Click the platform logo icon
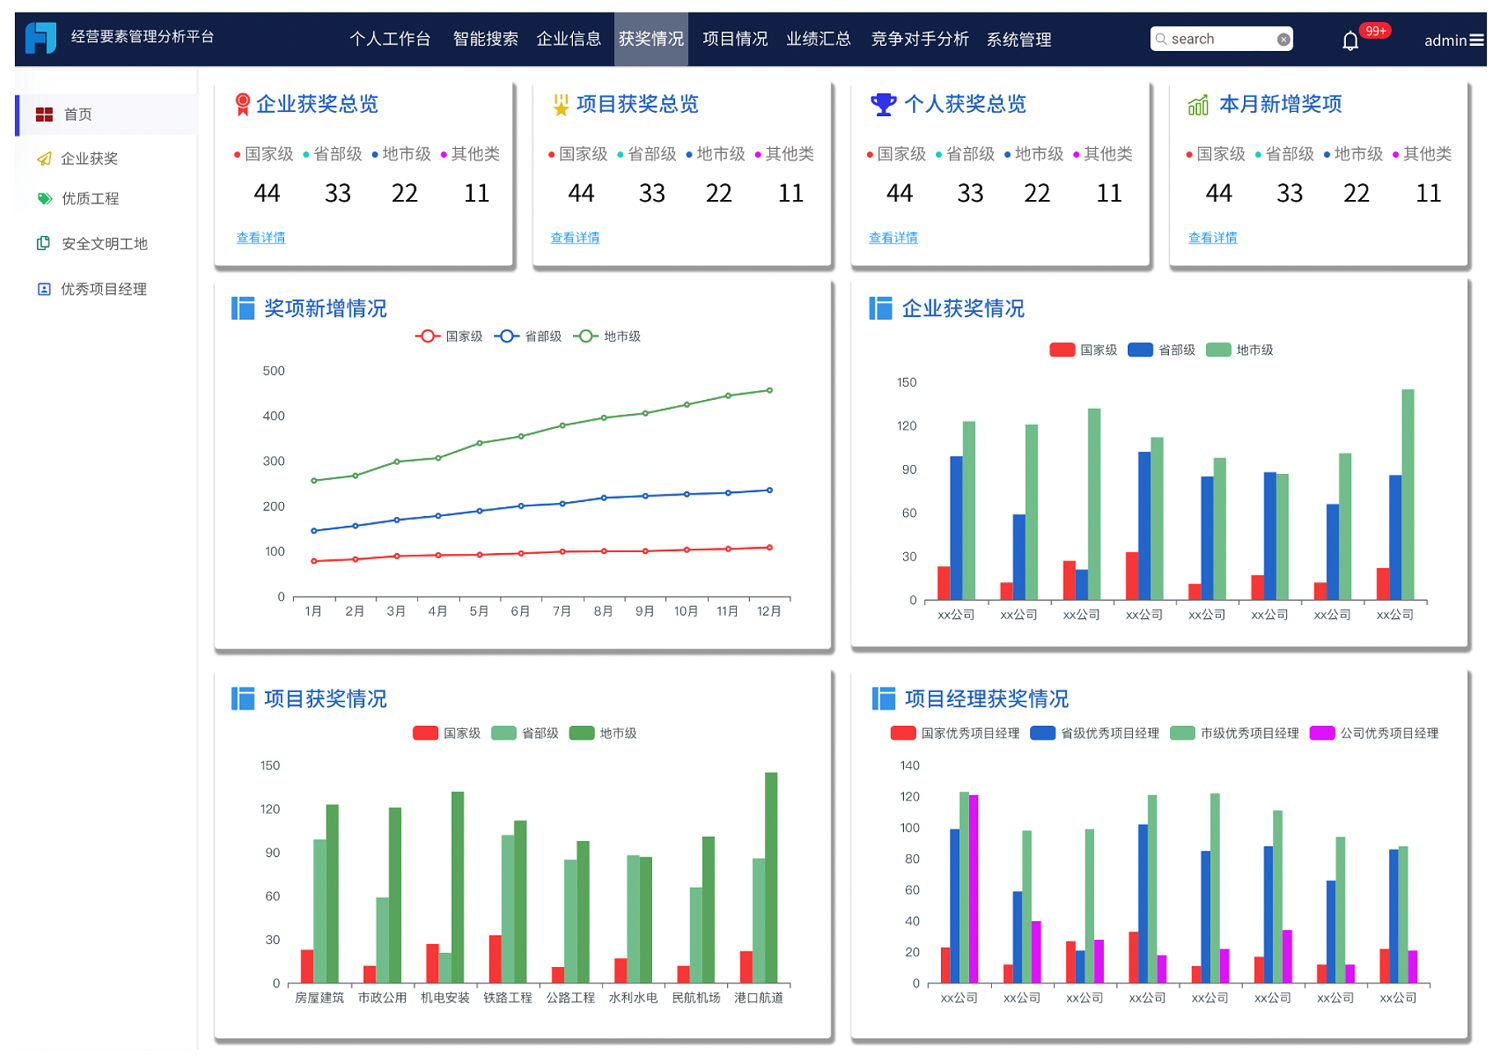The height and width of the screenshot is (1060, 1500). point(41,38)
